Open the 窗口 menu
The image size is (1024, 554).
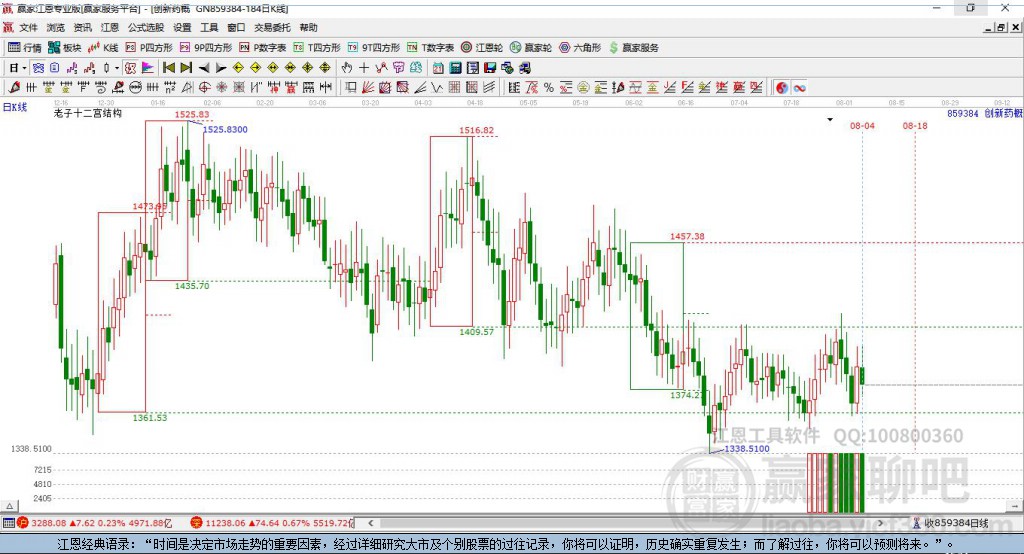236,27
